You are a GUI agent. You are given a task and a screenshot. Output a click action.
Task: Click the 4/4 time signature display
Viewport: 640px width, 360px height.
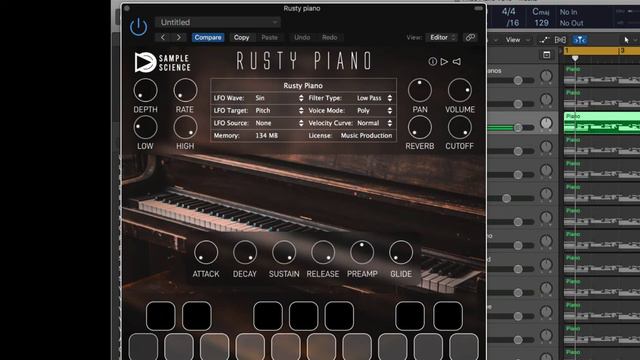coord(508,12)
